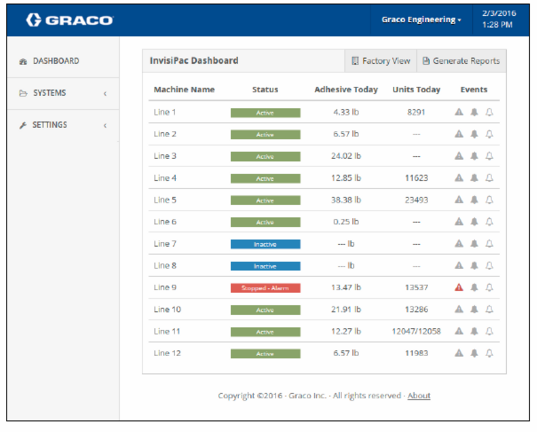This screenshot has width=537, height=432.
Task: Open the Systems sidebar item
Action: [42, 93]
